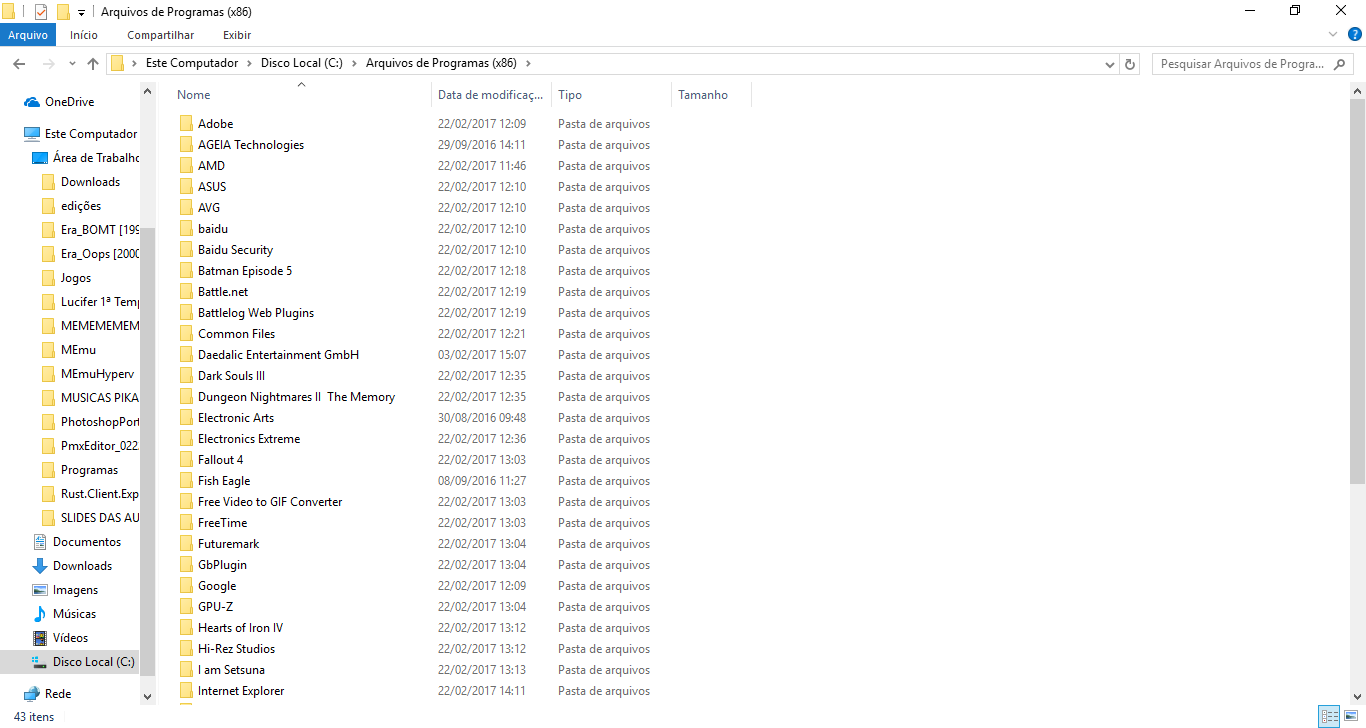Select the Baidu Security folder
This screenshot has height=728, width=1366.
click(235, 250)
